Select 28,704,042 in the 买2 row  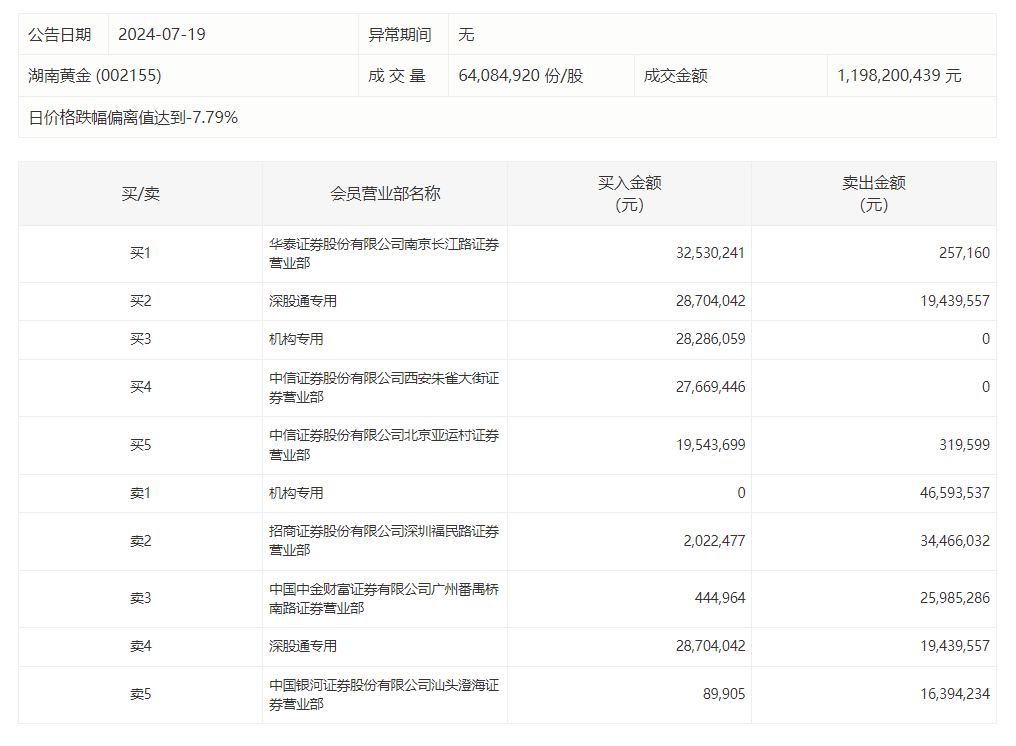pos(710,301)
